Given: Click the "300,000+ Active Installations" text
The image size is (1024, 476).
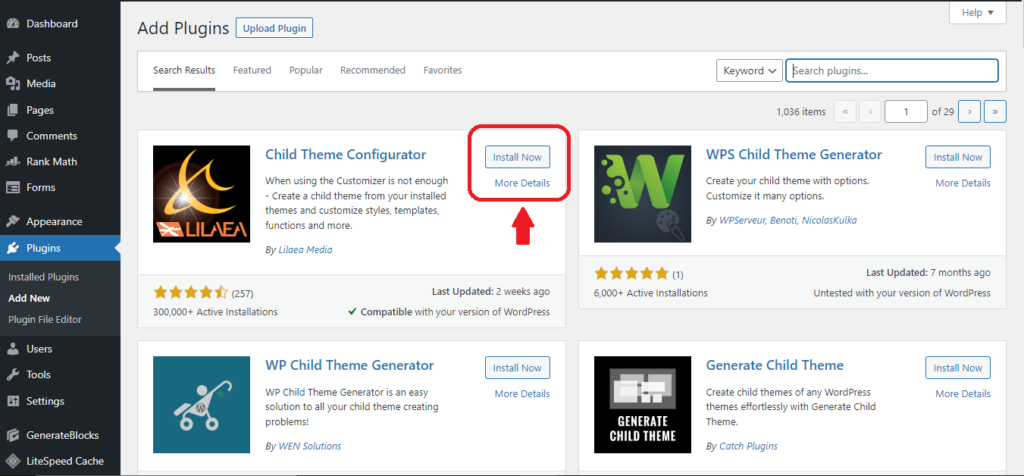Looking at the screenshot, I should tap(215, 312).
